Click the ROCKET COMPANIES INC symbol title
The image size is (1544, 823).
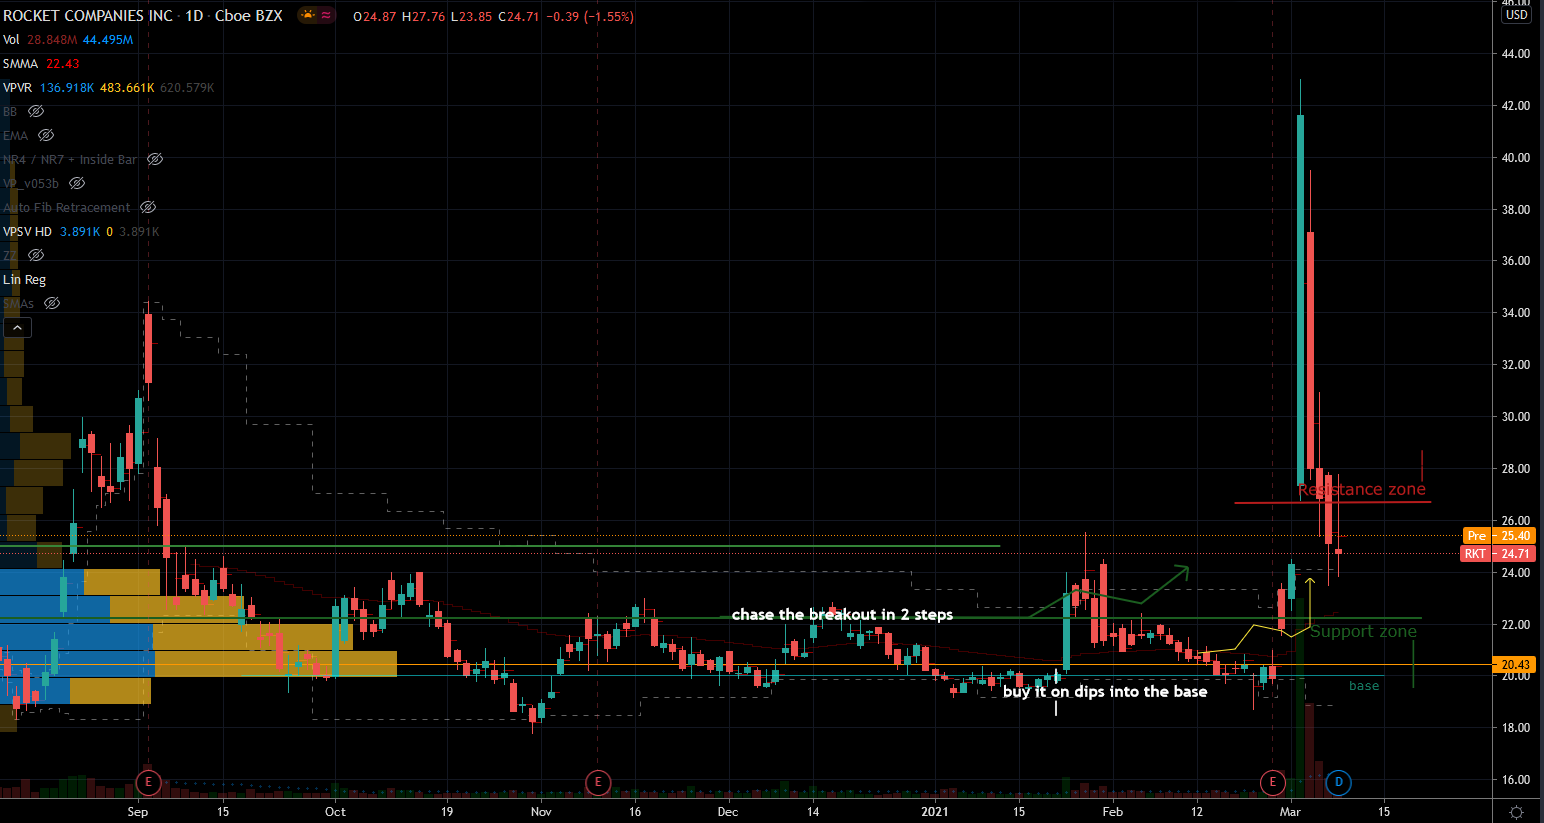coord(87,16)
